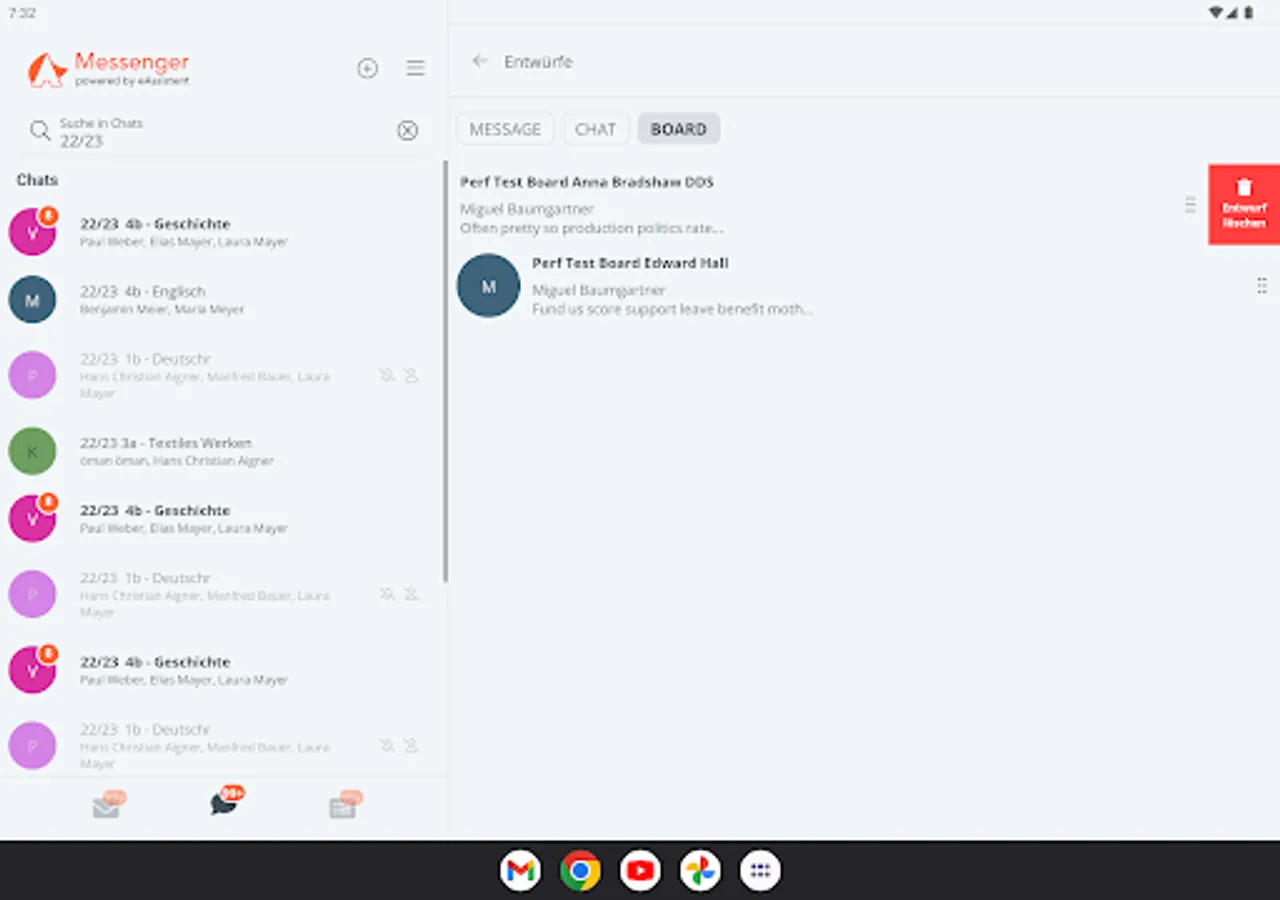Click preview 'Fund us score support leave benefit moth...'
The image size is (1280, 900).
[x=672, y=309]
